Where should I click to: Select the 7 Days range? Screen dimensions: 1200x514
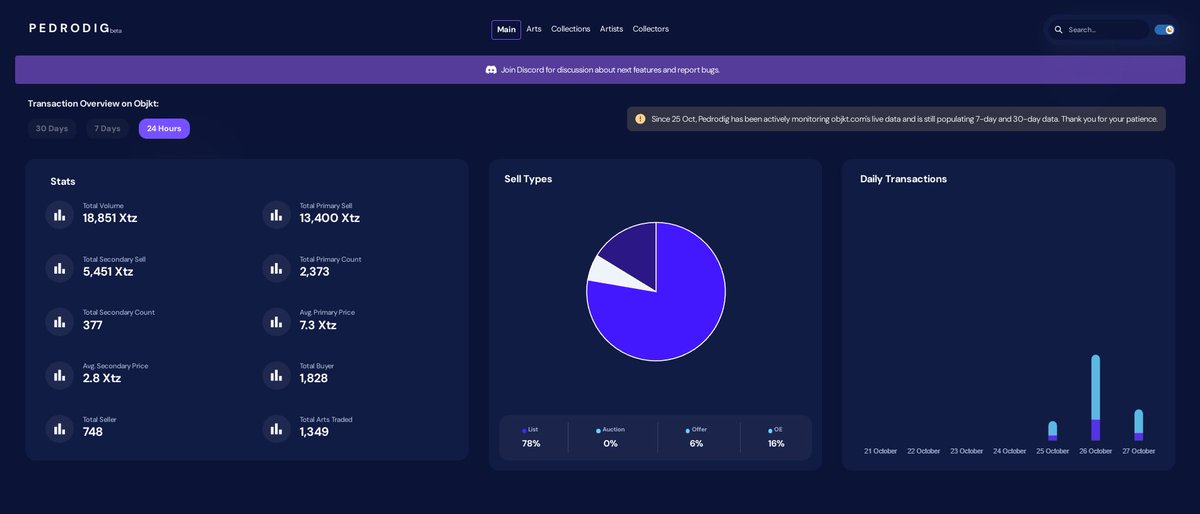point(107,129)
